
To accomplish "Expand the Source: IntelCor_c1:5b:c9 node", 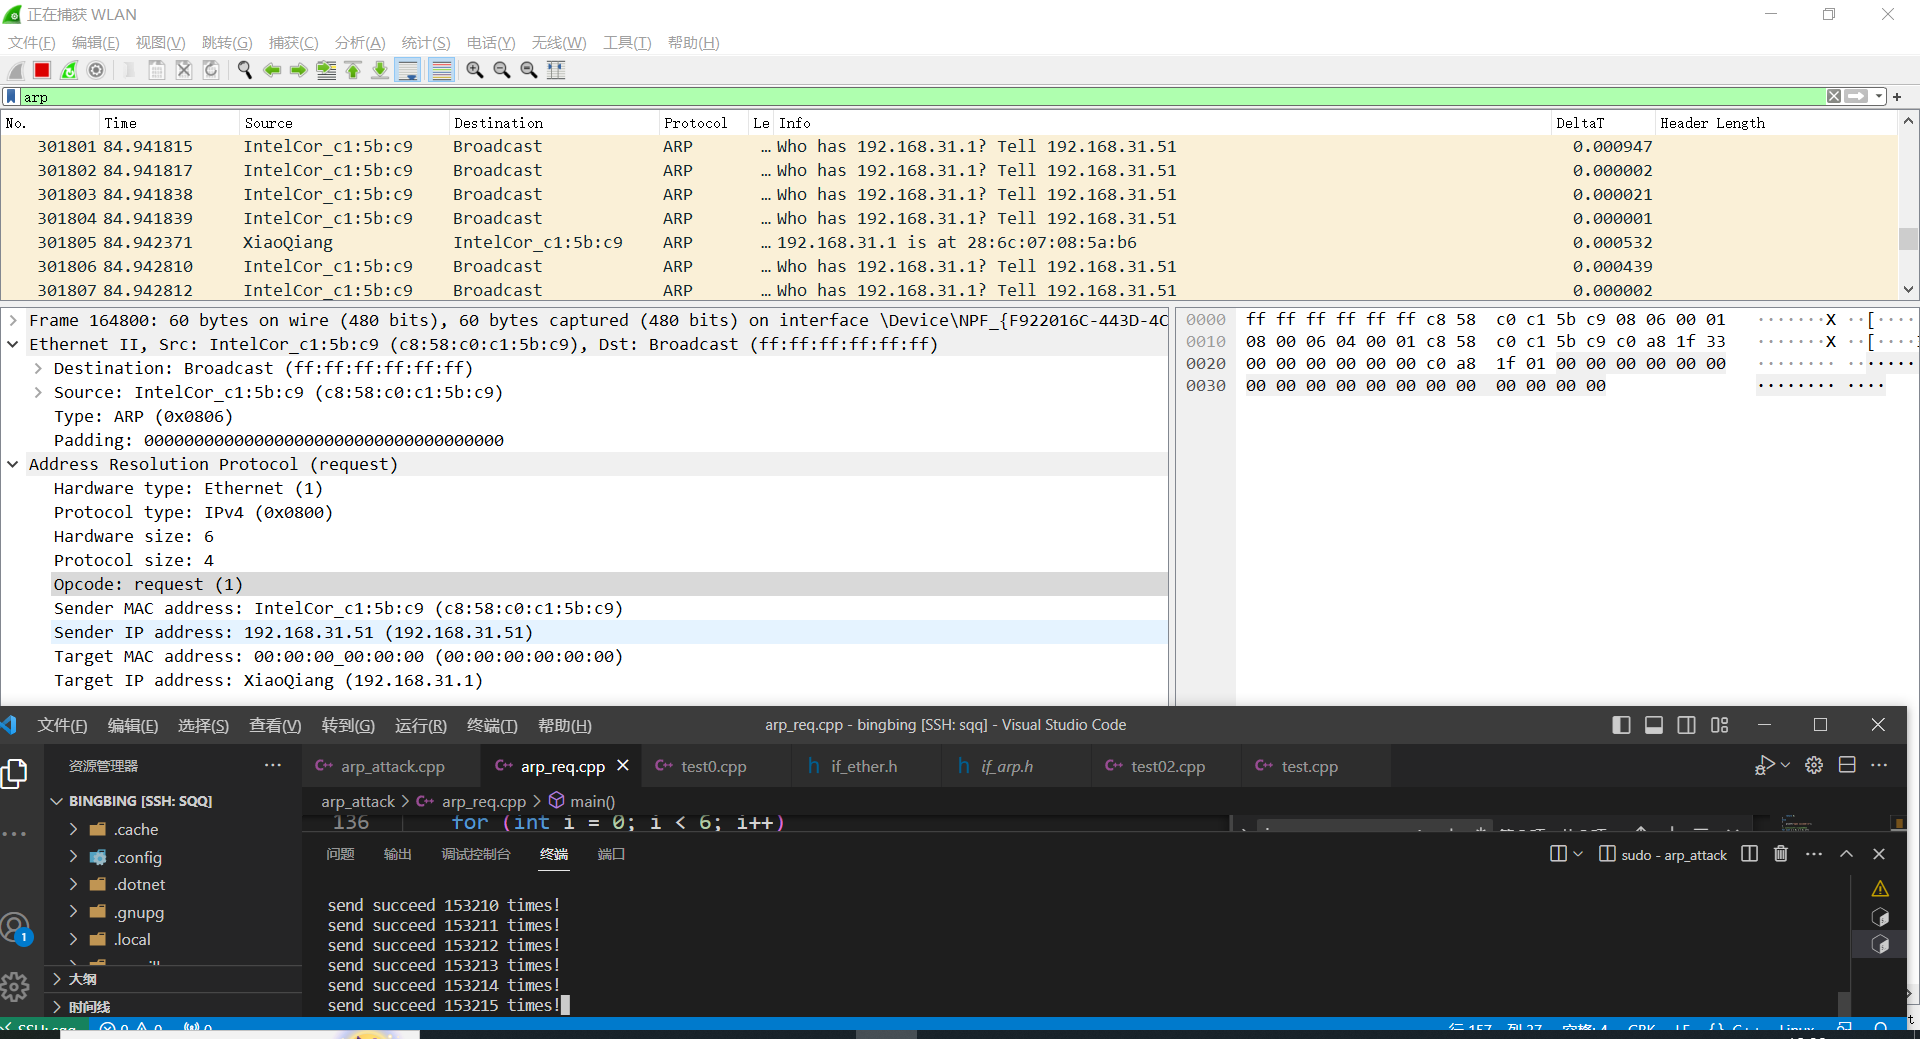I will click(x=38, y=393).
